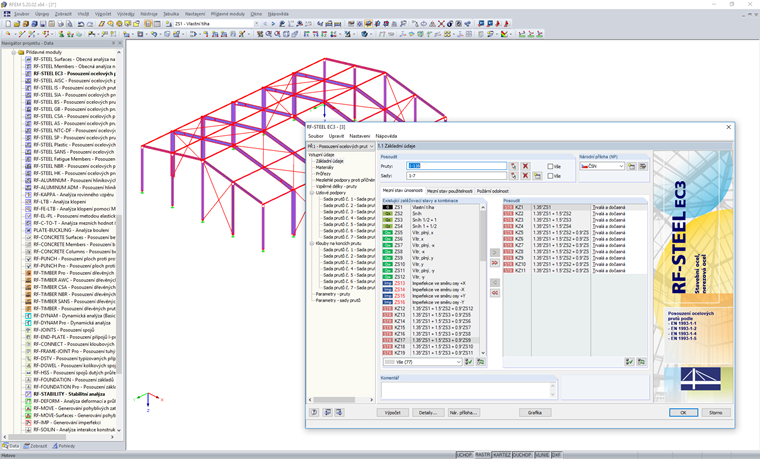Screen dimensions: 760x459
Task: Toggle VLINIE in status bar
Action: [x=542, y=455]
